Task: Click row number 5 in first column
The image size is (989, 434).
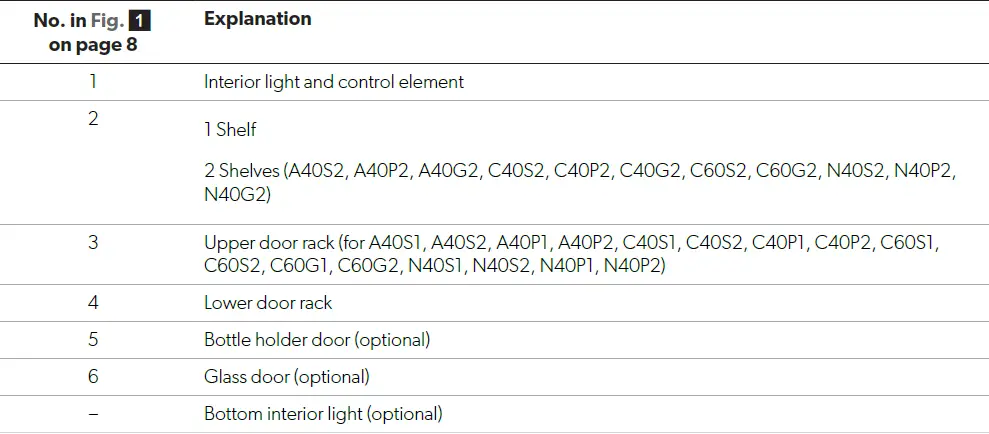Action: (x=93, y=340)
